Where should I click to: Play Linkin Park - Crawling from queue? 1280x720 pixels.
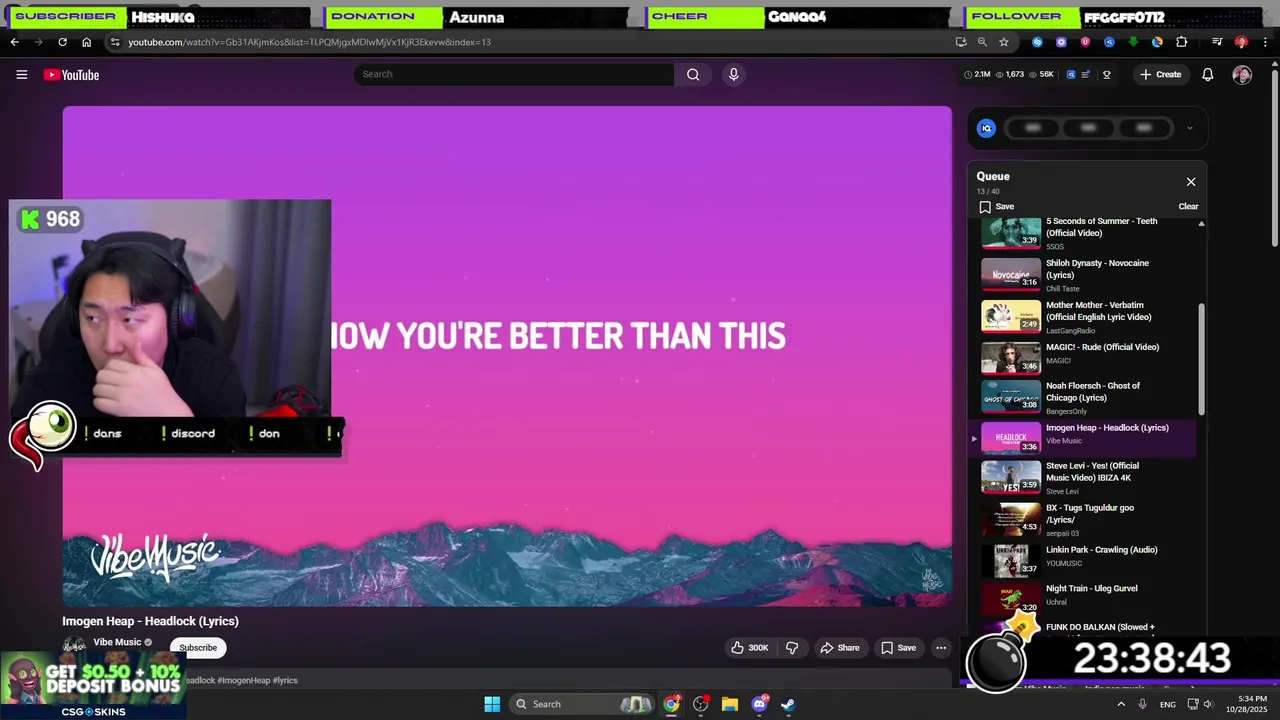[1089, 561]
